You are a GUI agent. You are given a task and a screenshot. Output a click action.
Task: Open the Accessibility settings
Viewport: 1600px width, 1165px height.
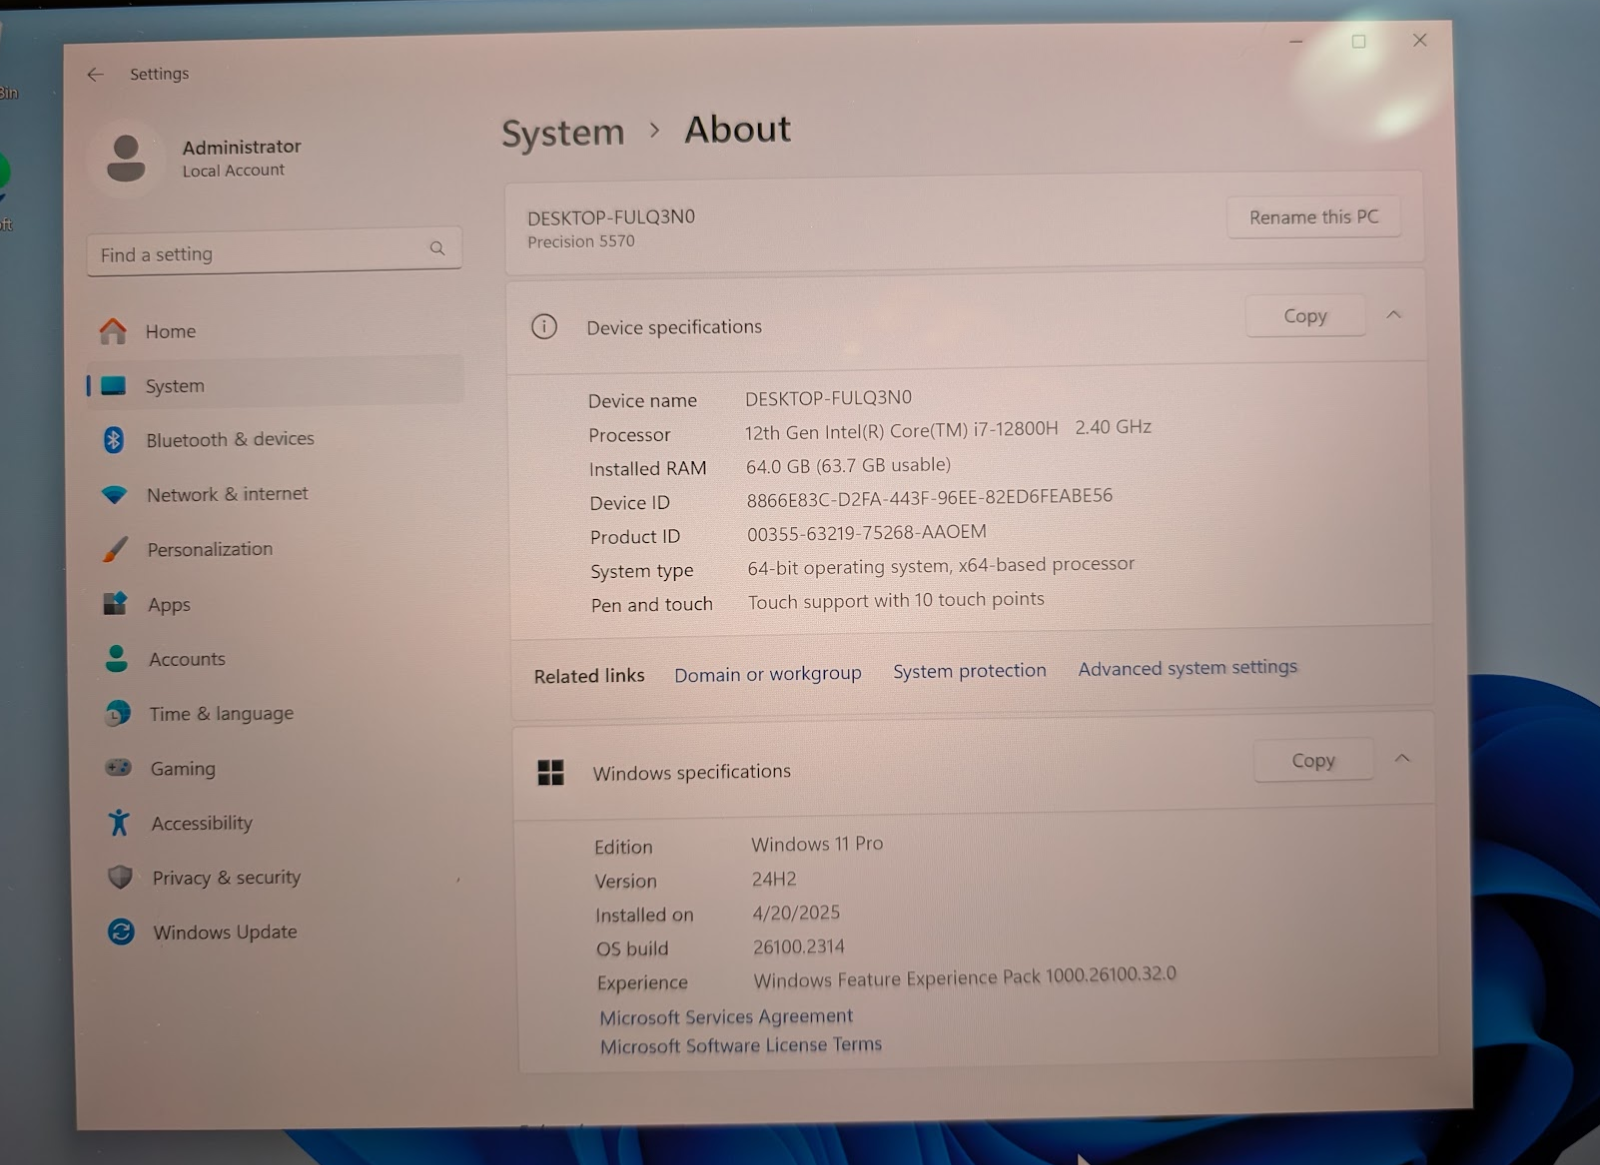coord(279,823)
